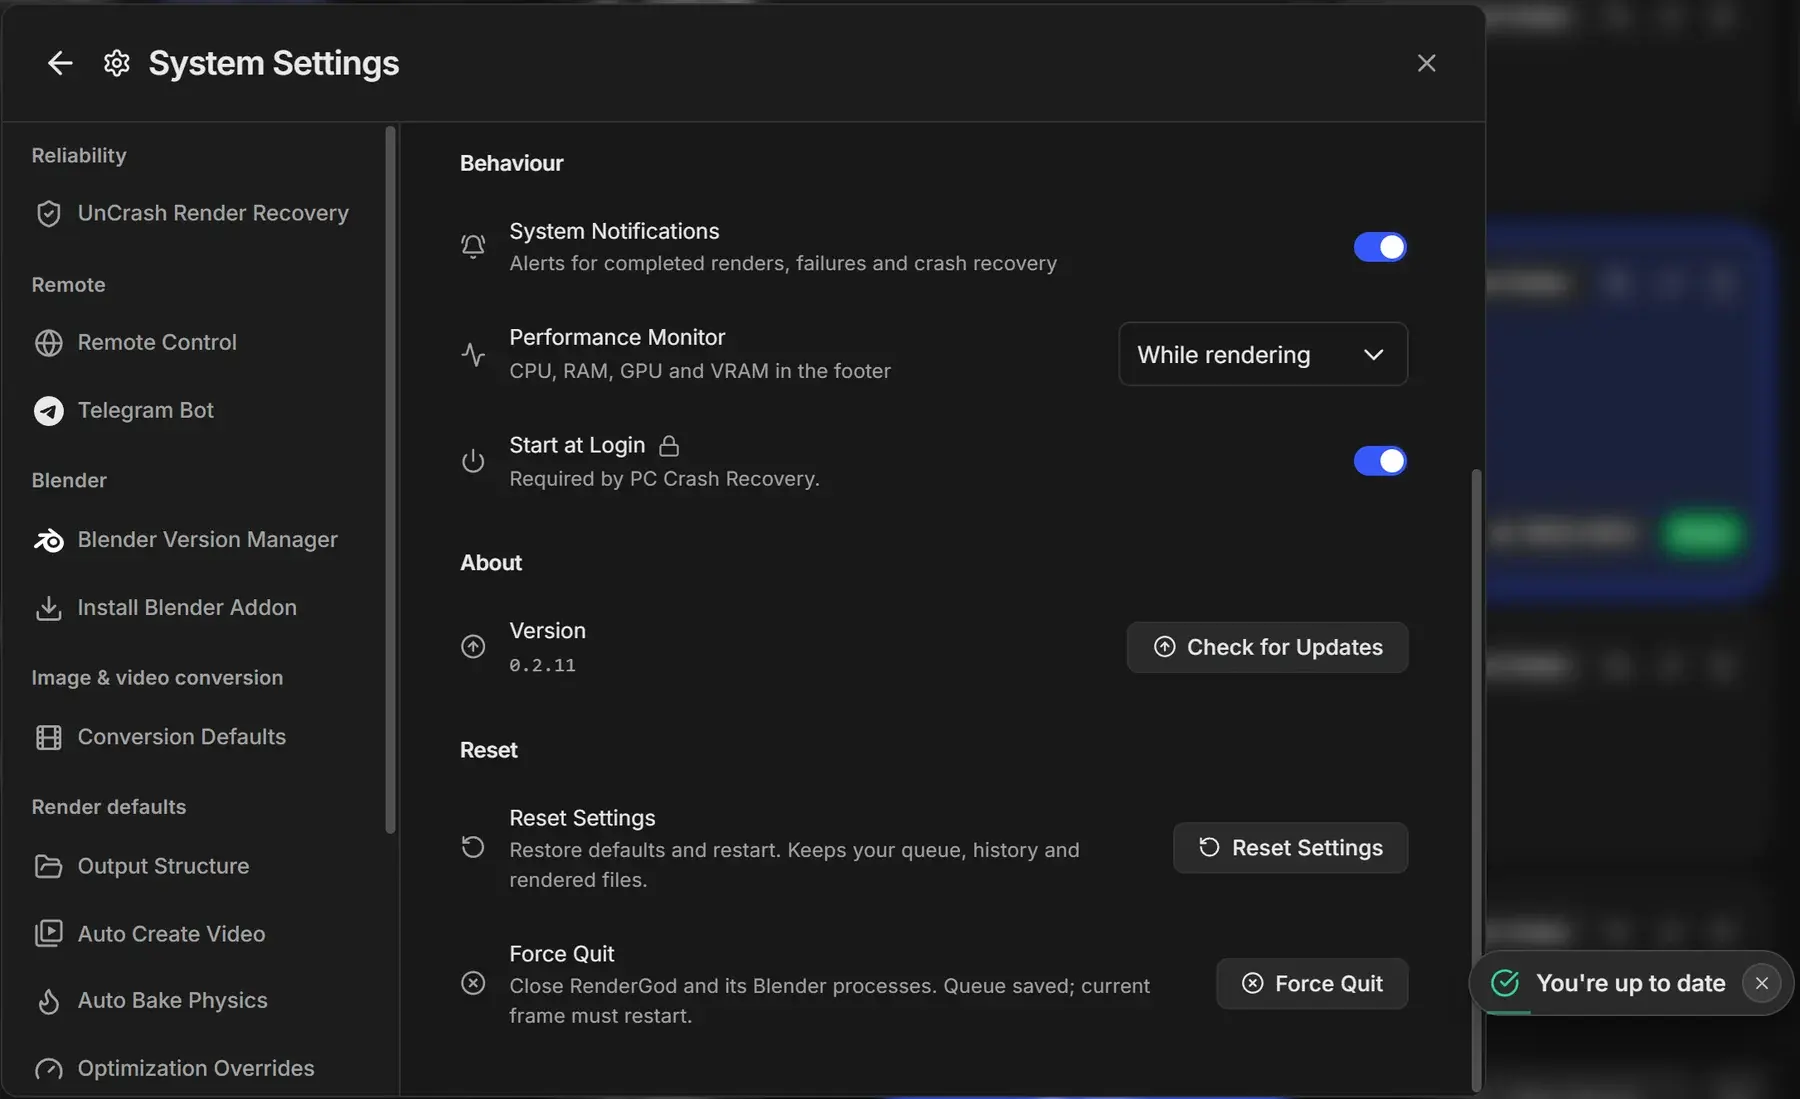Click the lock icon beside Start at Login
This screenshot has width=1800, height=1099.
[x=669, y=445]
